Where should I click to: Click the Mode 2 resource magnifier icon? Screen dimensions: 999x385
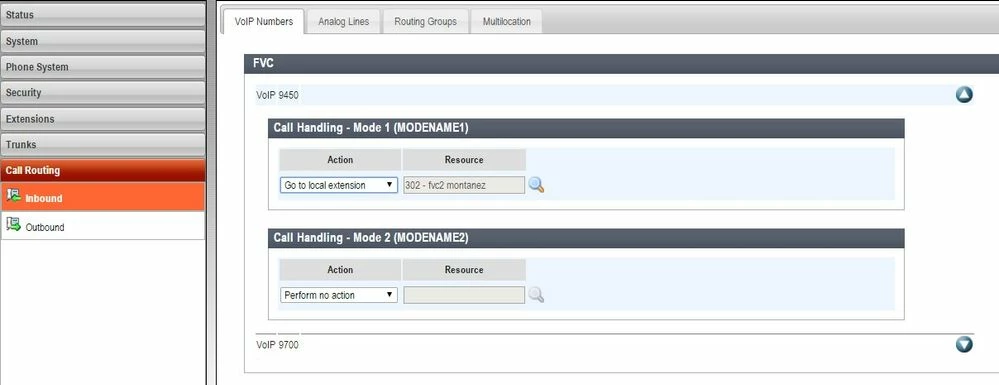536,295
